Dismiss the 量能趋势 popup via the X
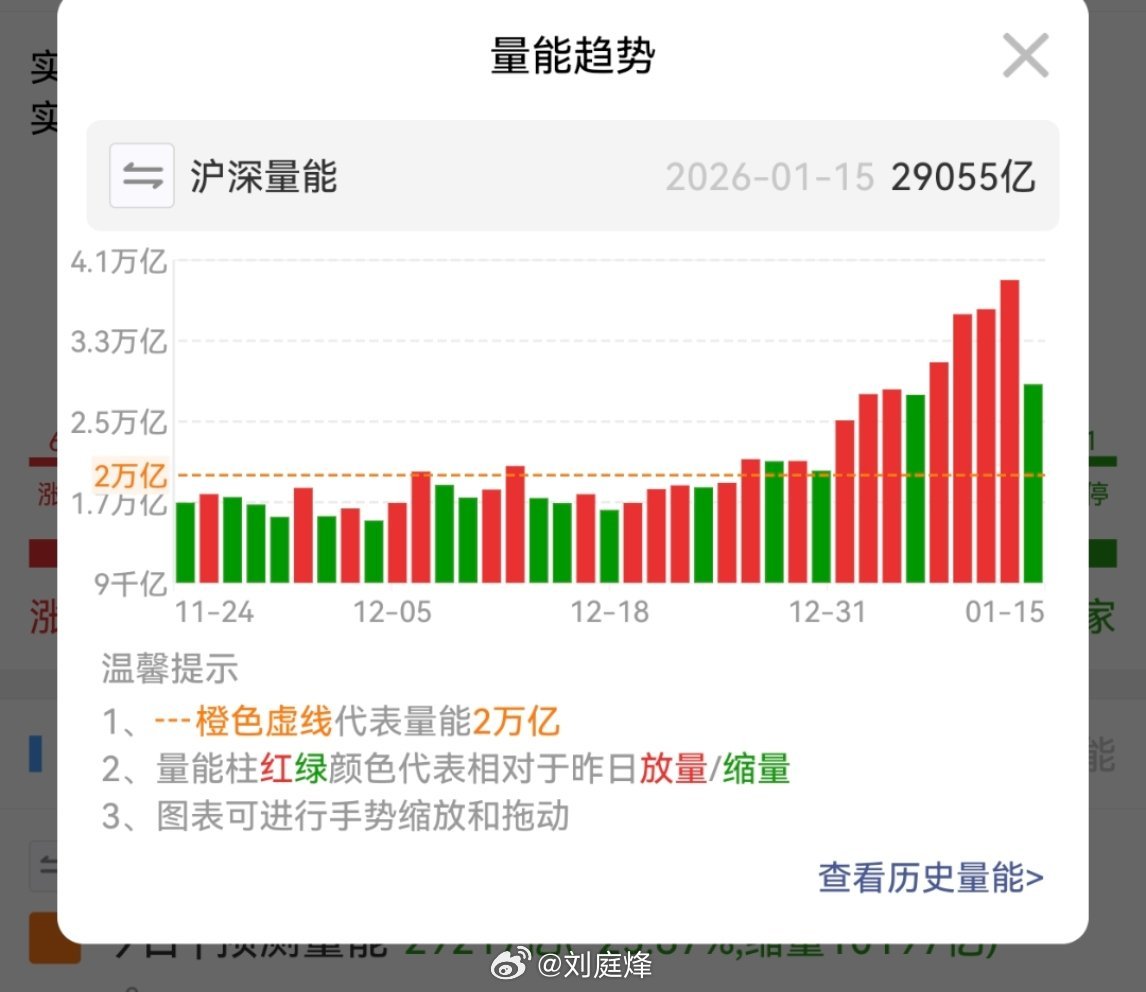Viewport: 1146px width, 992px height. pos(1024,57)
